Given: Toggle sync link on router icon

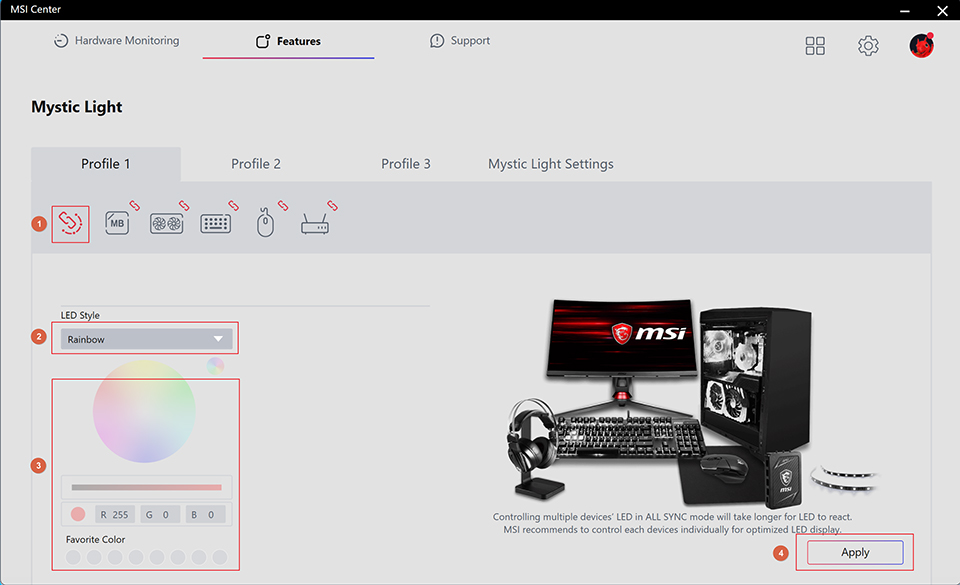Looking at the screenshot, I should [x=332, y=206].
